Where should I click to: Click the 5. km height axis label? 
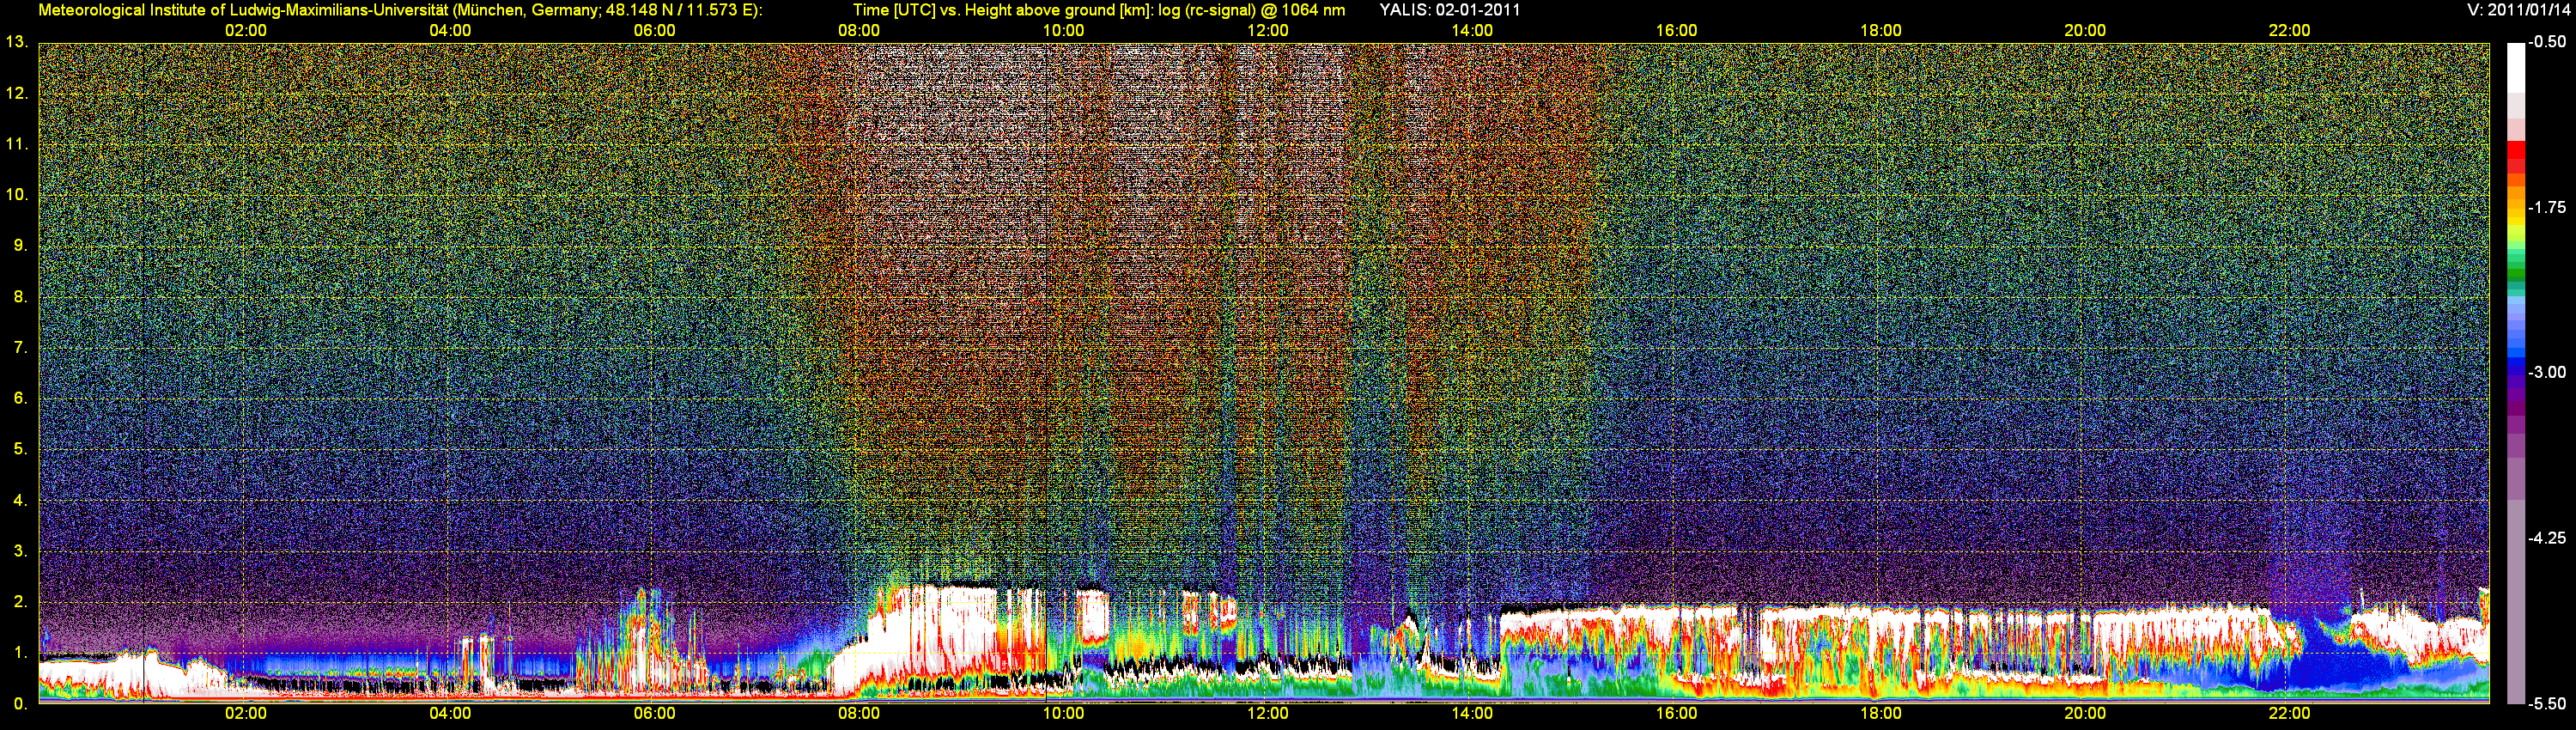pyautogui.click(x=20, y=449)
